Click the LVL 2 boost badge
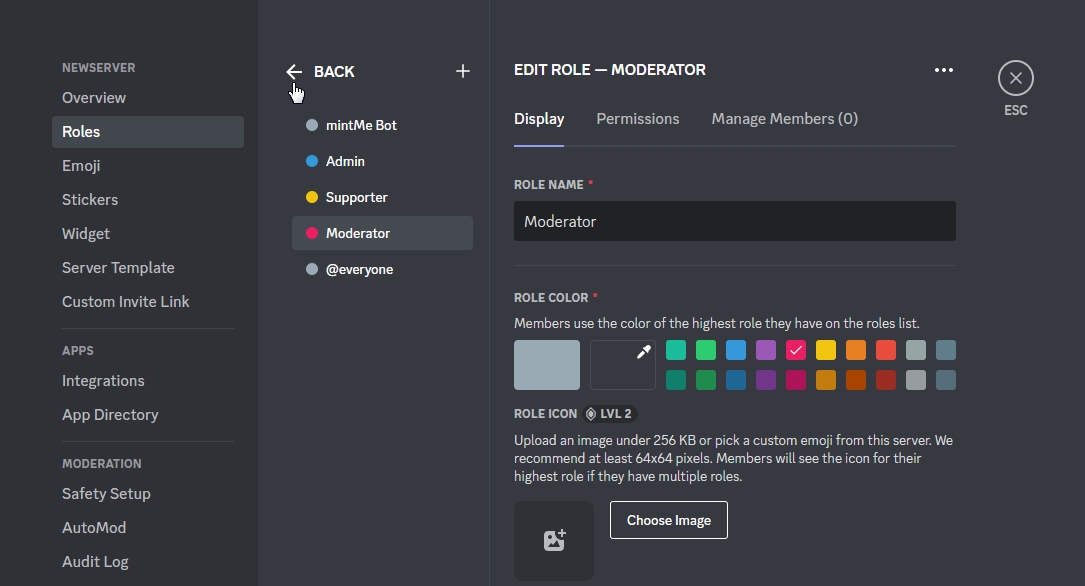The width and height of the screenshot is (1085, 586). [x=610, y=414]
